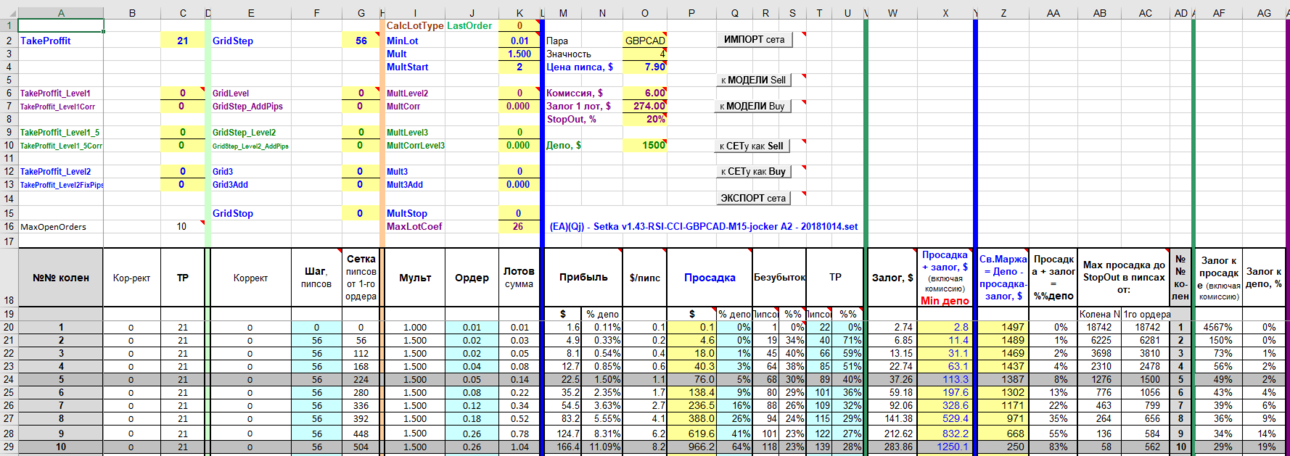Select row 16 header

(x=9, y=227)
